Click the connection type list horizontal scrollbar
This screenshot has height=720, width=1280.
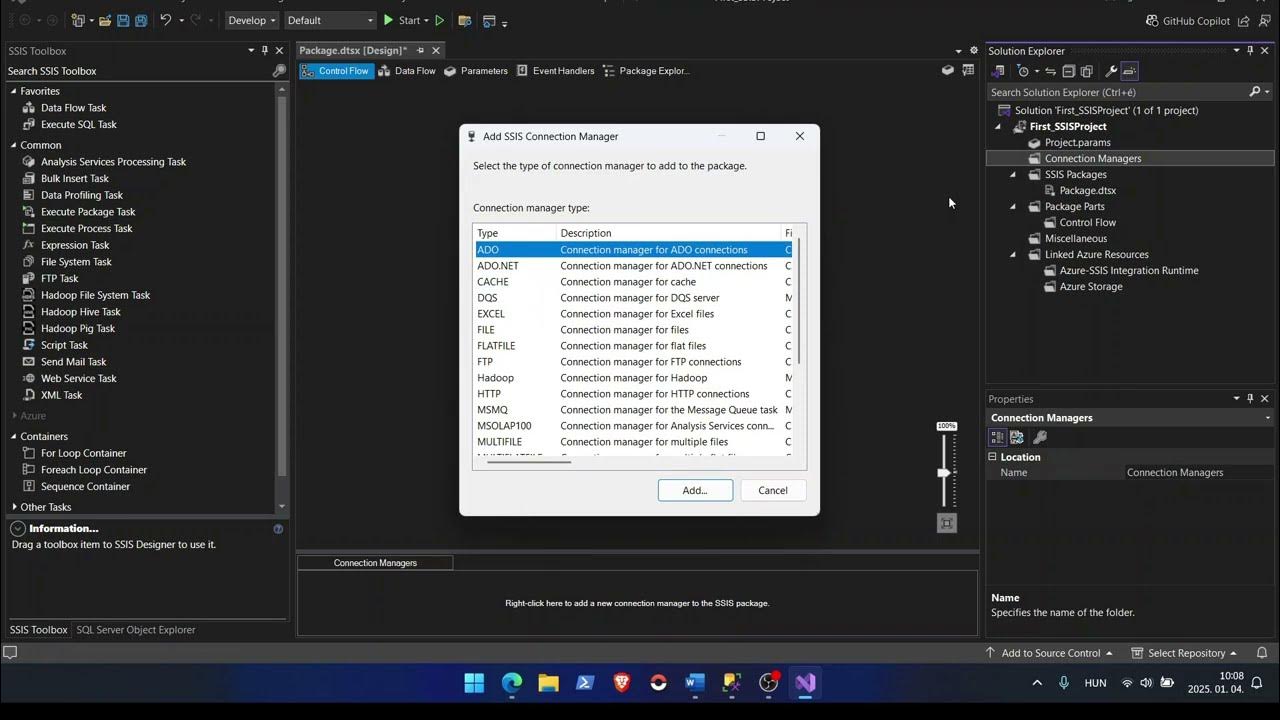click(529, 461)
